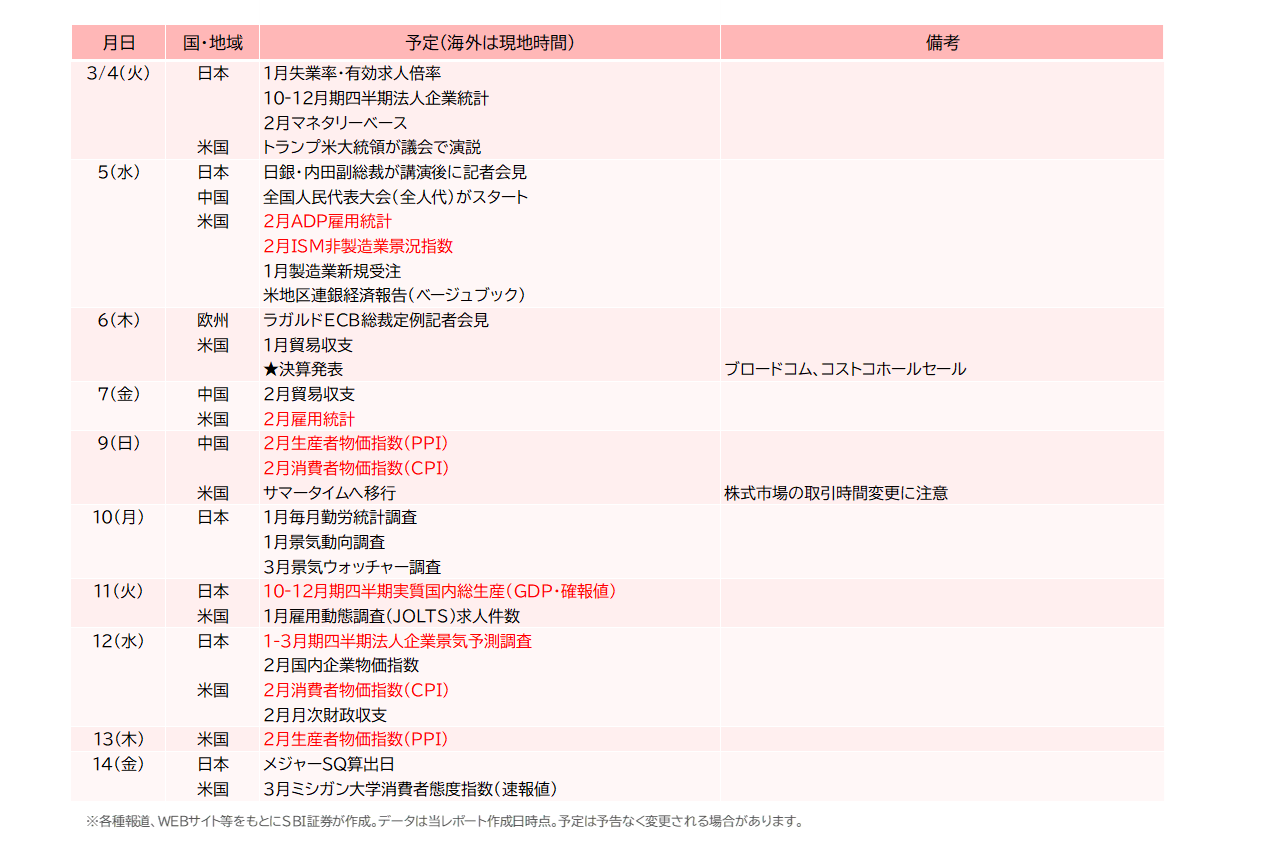Image resolution: width=1273 pixels, height=860 pixels.
Task: Click 1月雇用動態調査(JOLTS)求人件数 entry
Action: [391, 616]
